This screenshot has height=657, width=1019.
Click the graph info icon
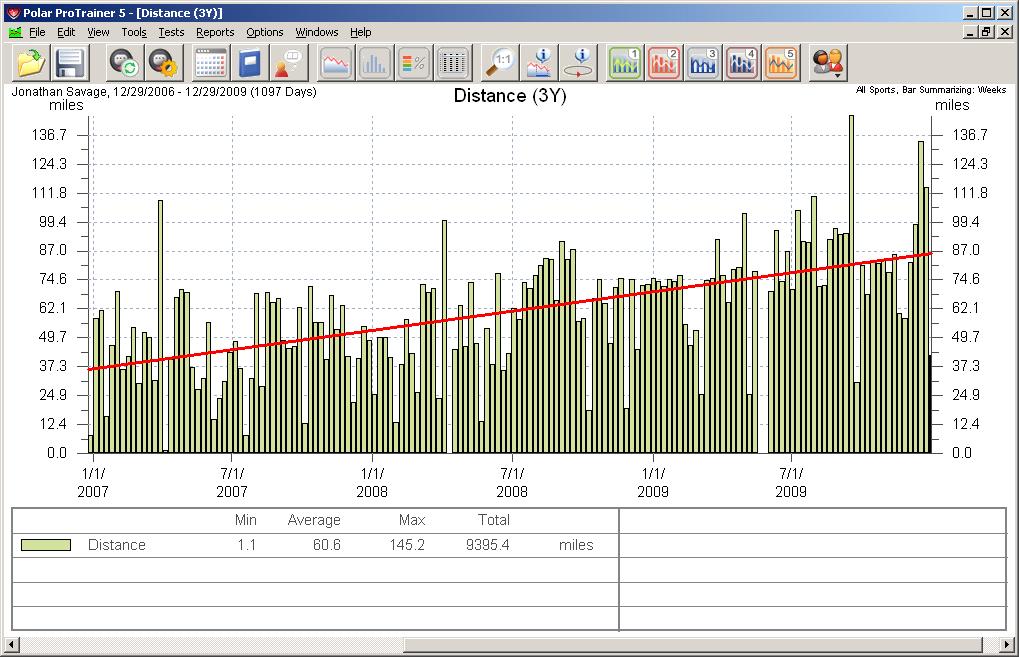click(540, 63)
